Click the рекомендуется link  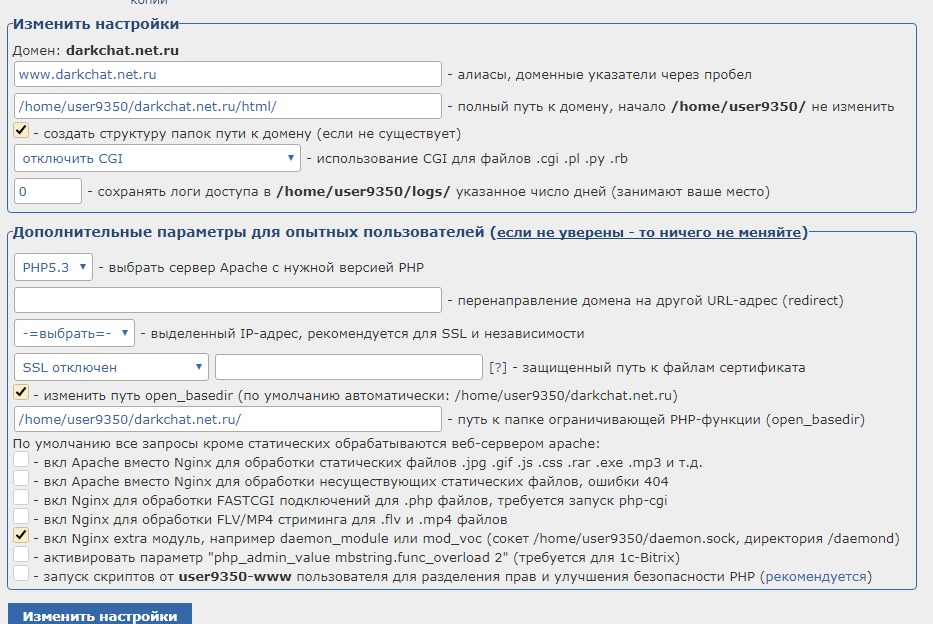click(x=815, y=577)
